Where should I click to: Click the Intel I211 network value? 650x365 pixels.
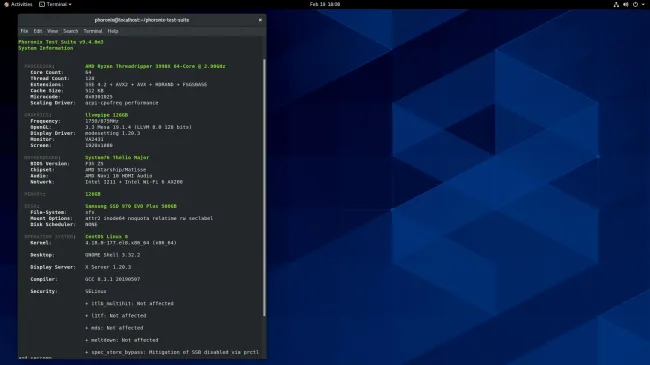click(x=134, y=182)
